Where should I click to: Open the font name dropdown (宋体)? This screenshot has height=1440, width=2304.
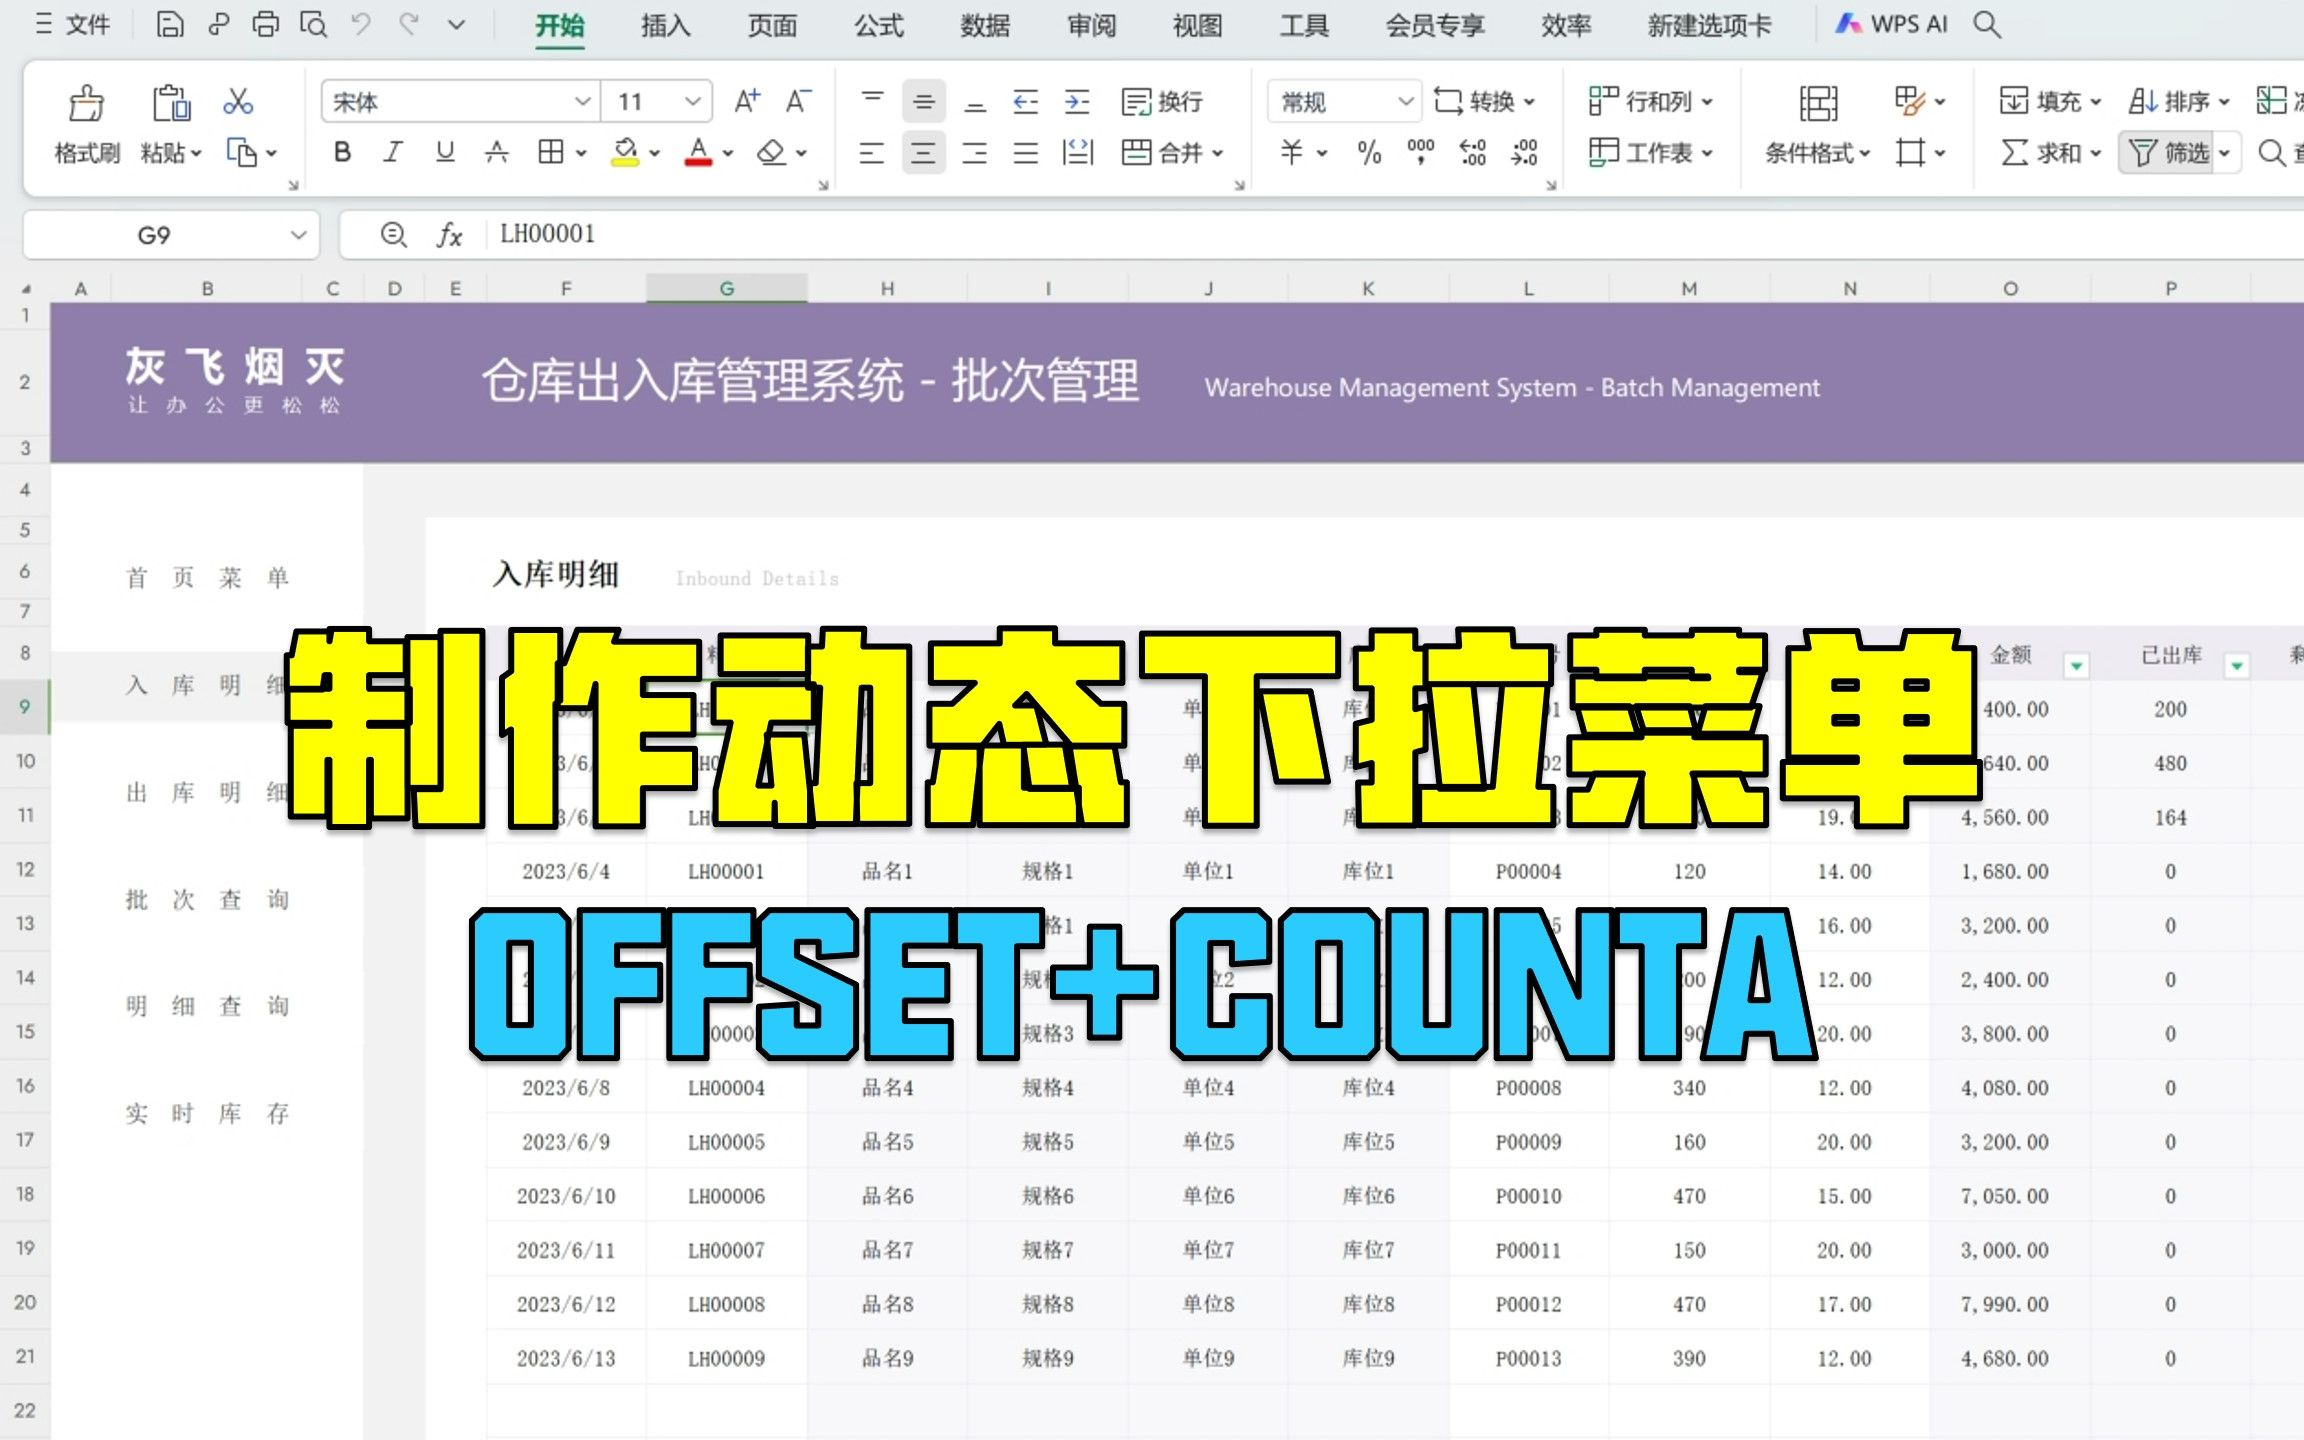click(582, 101)
